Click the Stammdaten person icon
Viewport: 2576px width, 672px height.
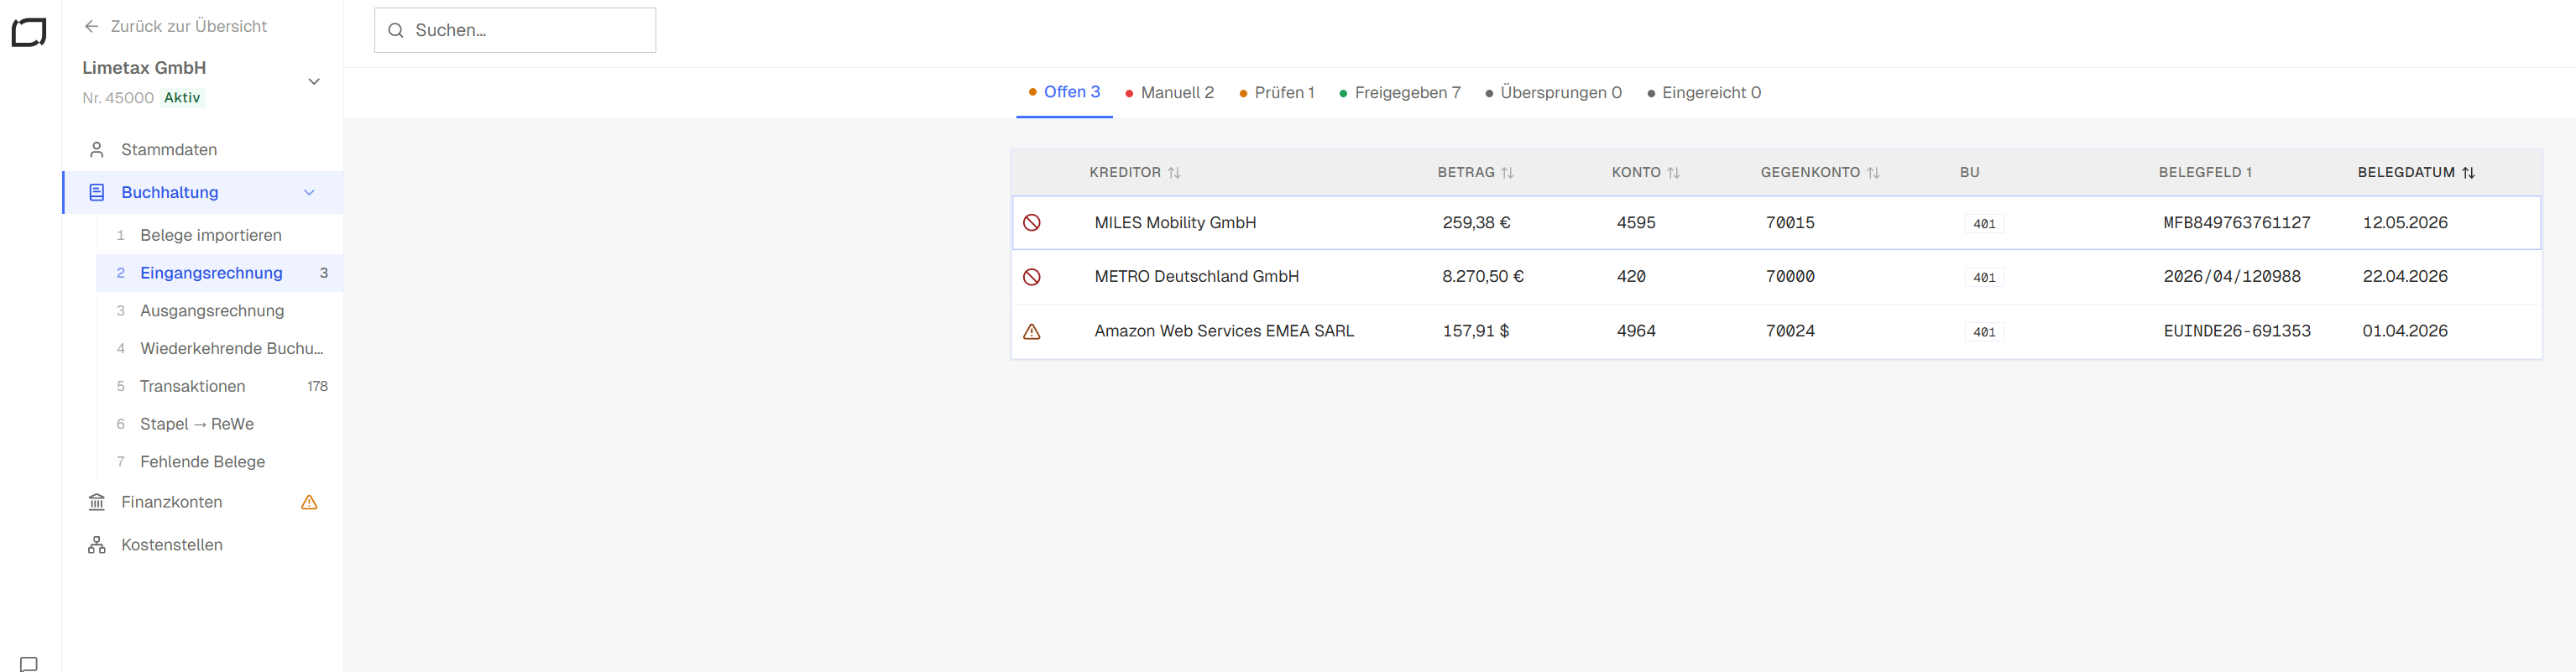click(x=97, y=150)
